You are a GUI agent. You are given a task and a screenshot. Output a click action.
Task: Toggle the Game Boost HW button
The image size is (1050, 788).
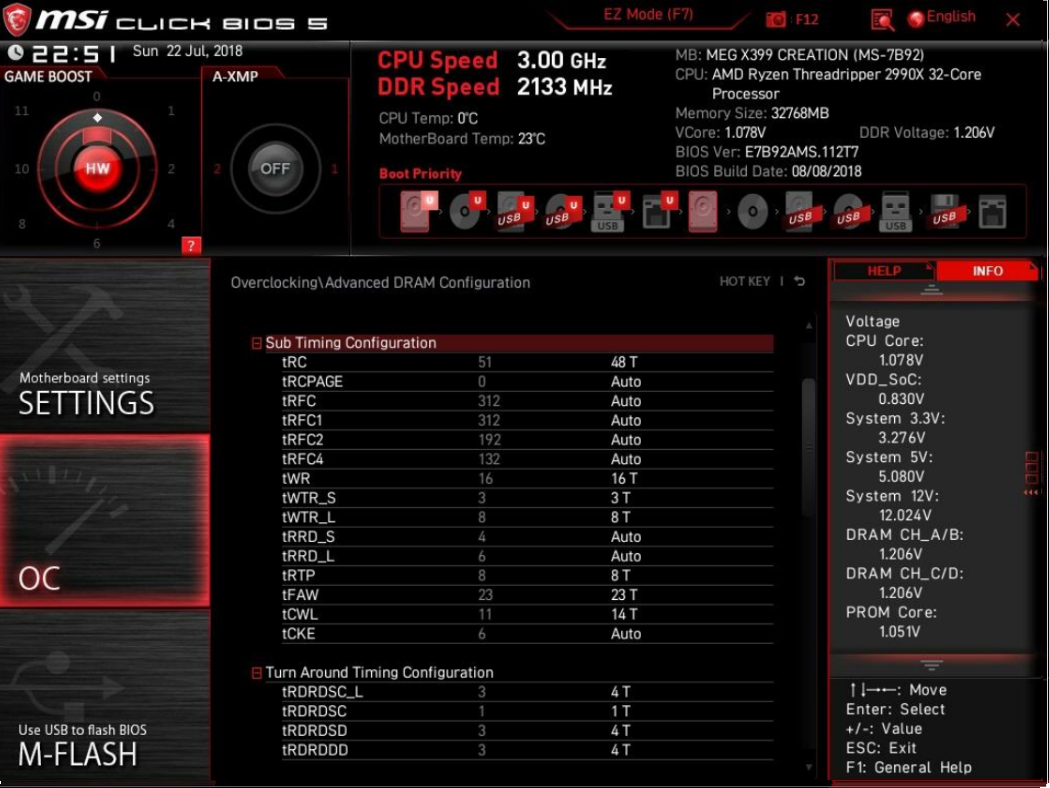(97, 168)
